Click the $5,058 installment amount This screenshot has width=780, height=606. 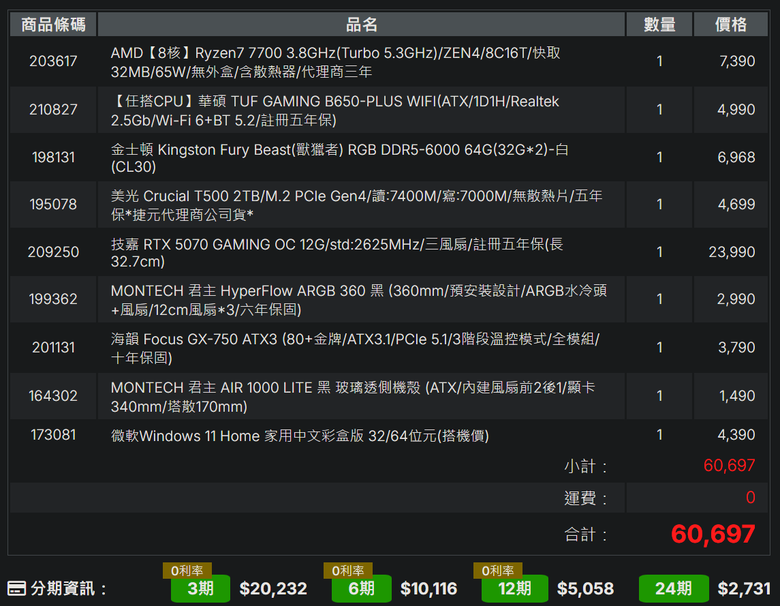click(x=585, y=589)
